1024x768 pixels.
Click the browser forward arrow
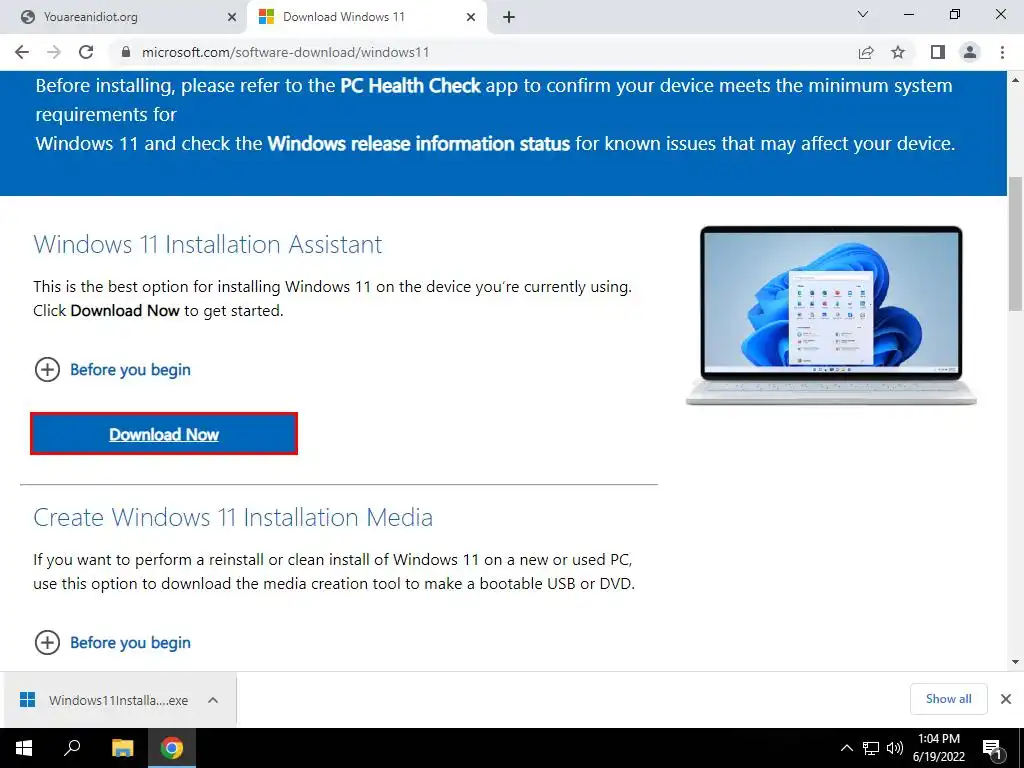coord(54,52)
